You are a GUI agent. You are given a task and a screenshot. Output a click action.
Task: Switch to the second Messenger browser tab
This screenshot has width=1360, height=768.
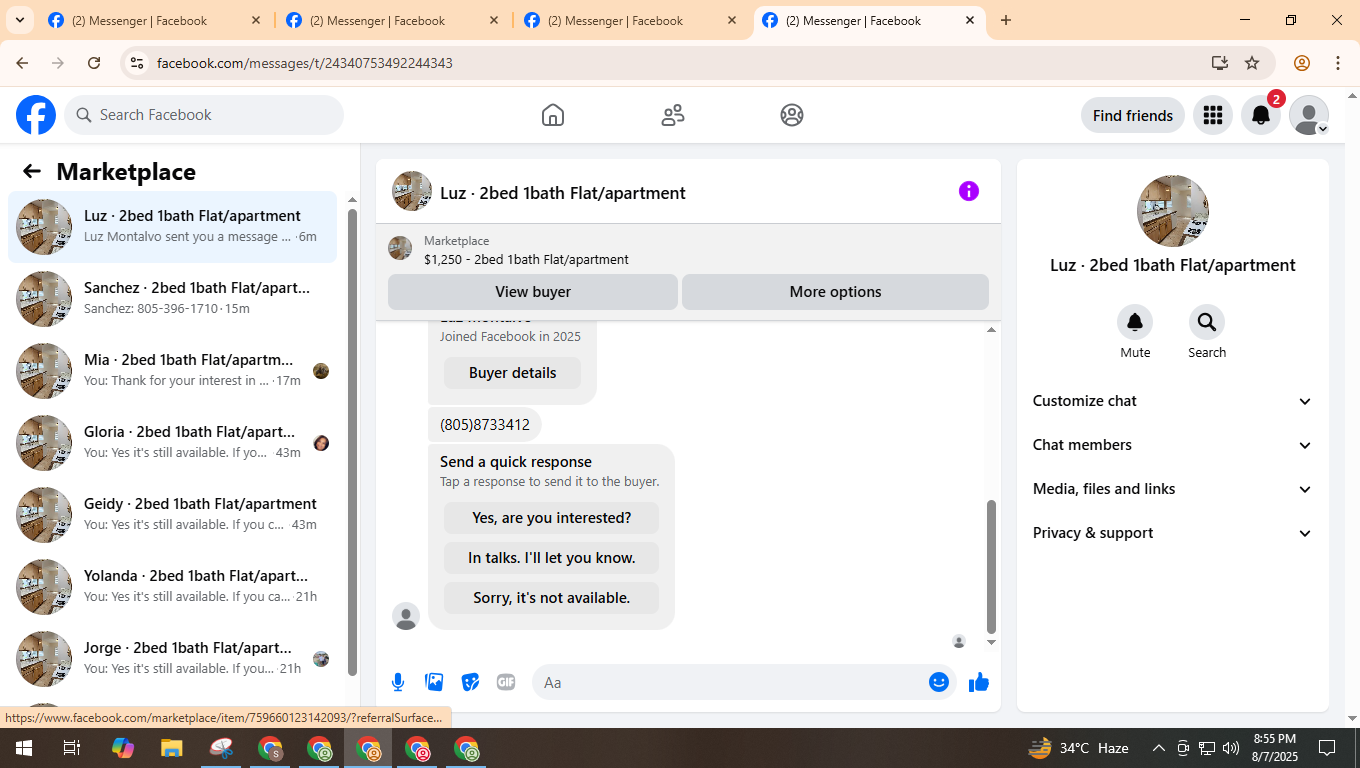point(393,20)
